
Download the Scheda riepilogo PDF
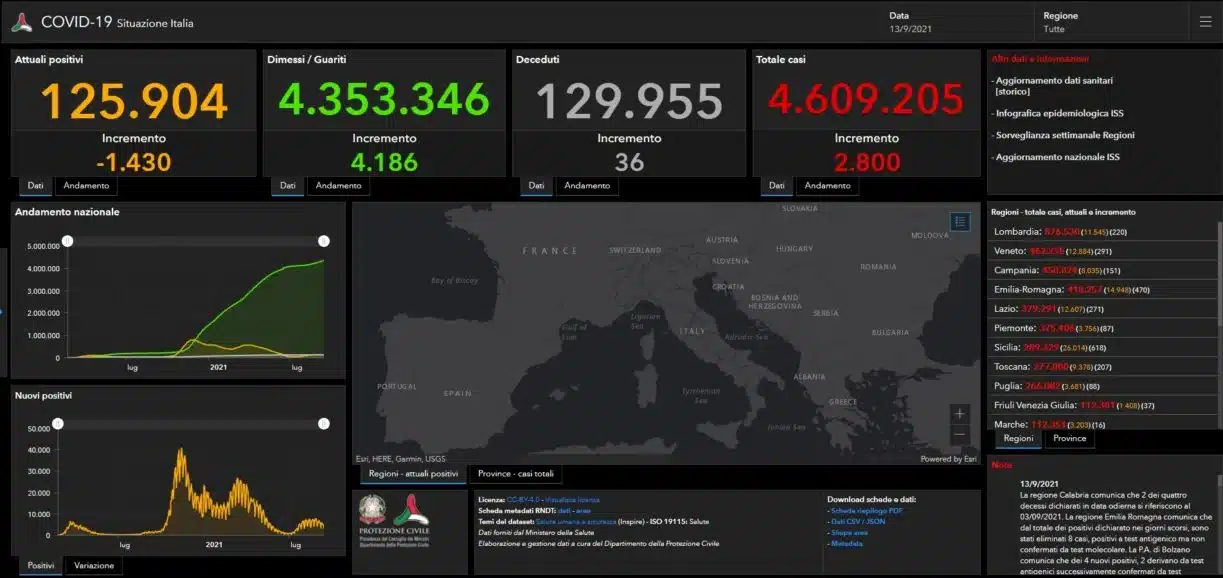point(866,510)
